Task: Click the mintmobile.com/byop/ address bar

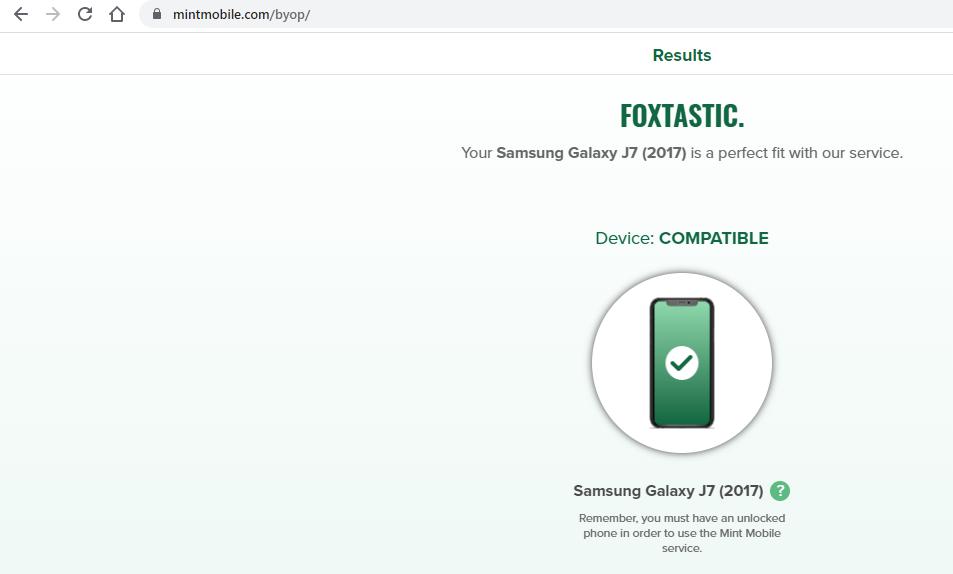Action: [546, 14]
